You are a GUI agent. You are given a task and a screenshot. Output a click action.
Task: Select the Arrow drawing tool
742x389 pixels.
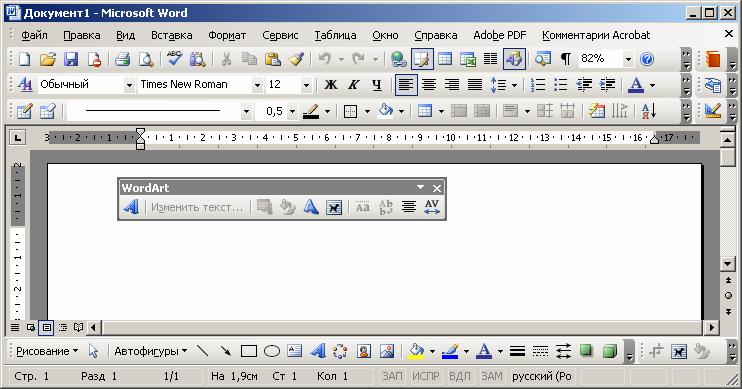(226, 351)
